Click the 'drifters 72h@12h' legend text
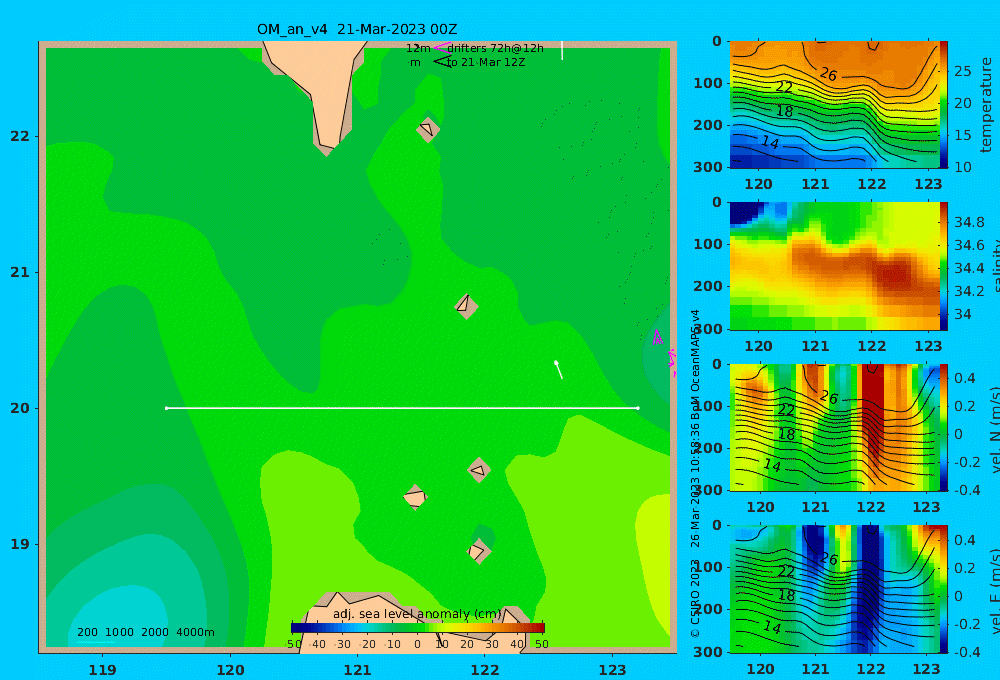This screenshot has height=680, width=1000. (x=496, y=48)
